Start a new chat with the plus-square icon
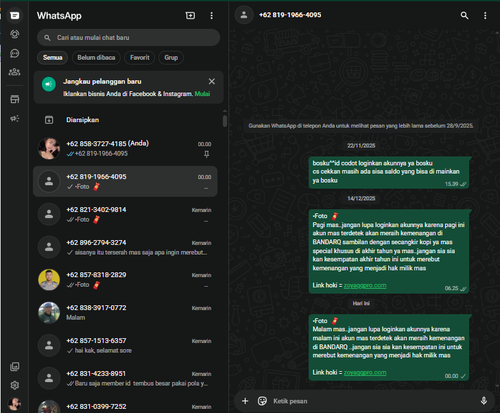The height and width of the screenshot is (413, 500). point(190,15)
